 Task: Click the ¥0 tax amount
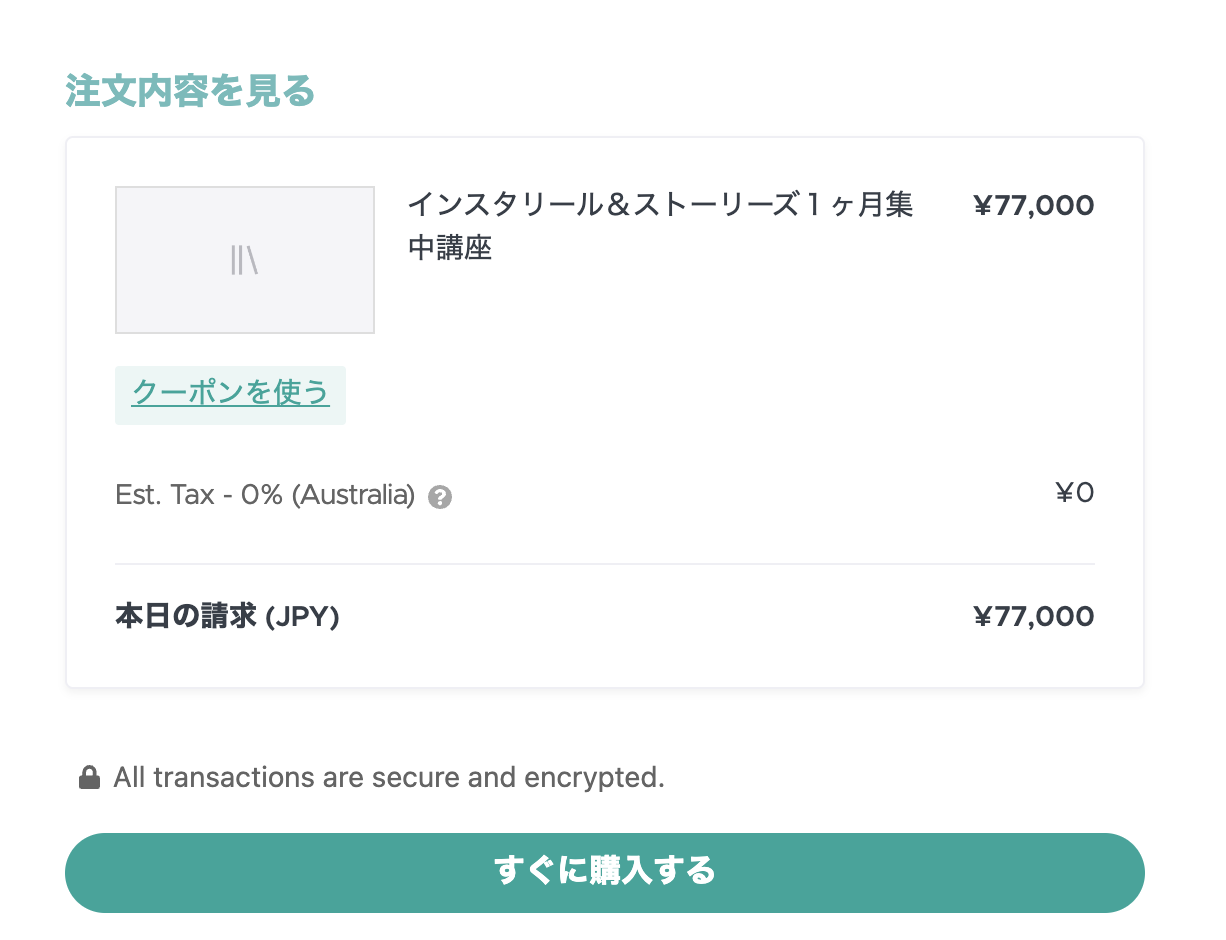1075,492
